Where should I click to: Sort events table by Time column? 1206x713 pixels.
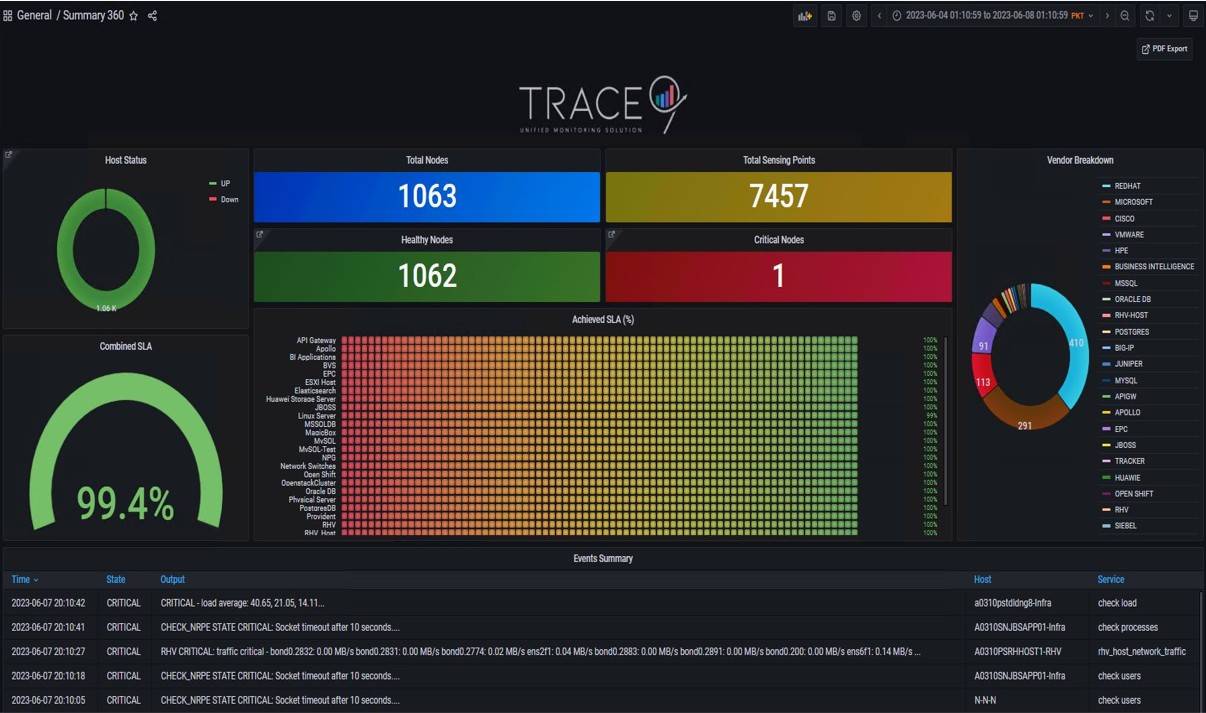click(x=25, y=579)
